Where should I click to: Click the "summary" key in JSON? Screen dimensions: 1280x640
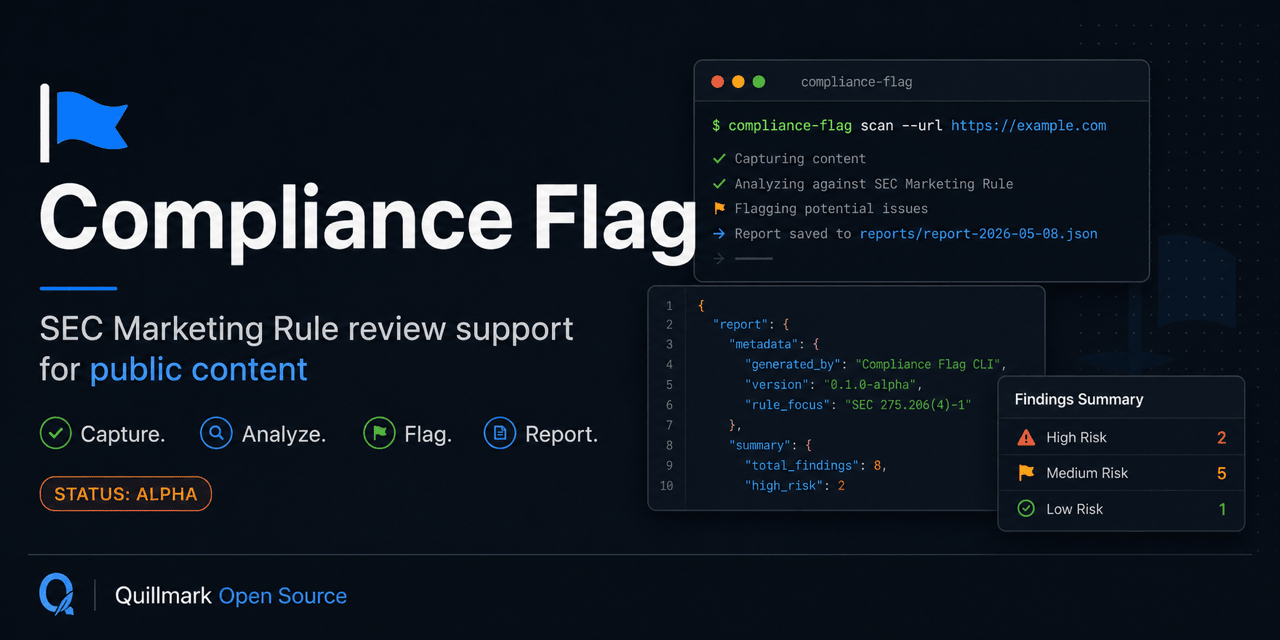[761, 445]
